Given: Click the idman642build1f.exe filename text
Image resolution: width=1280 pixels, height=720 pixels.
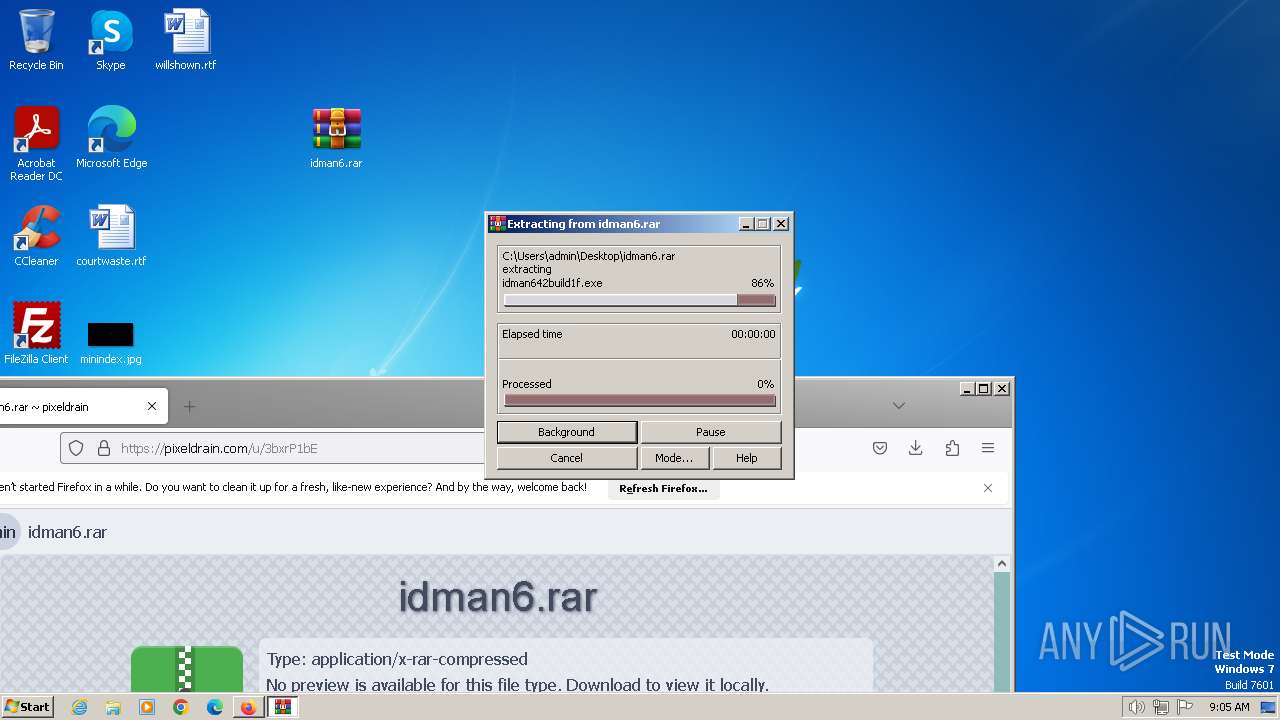Looking at the screenshot, I should [552, 283].
